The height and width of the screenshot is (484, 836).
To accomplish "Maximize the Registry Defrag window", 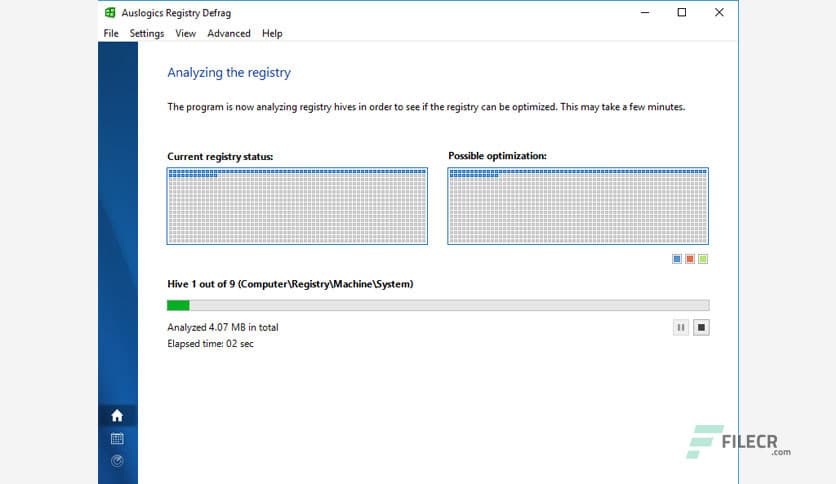I will pyautogui.click(x=681, y=12).
